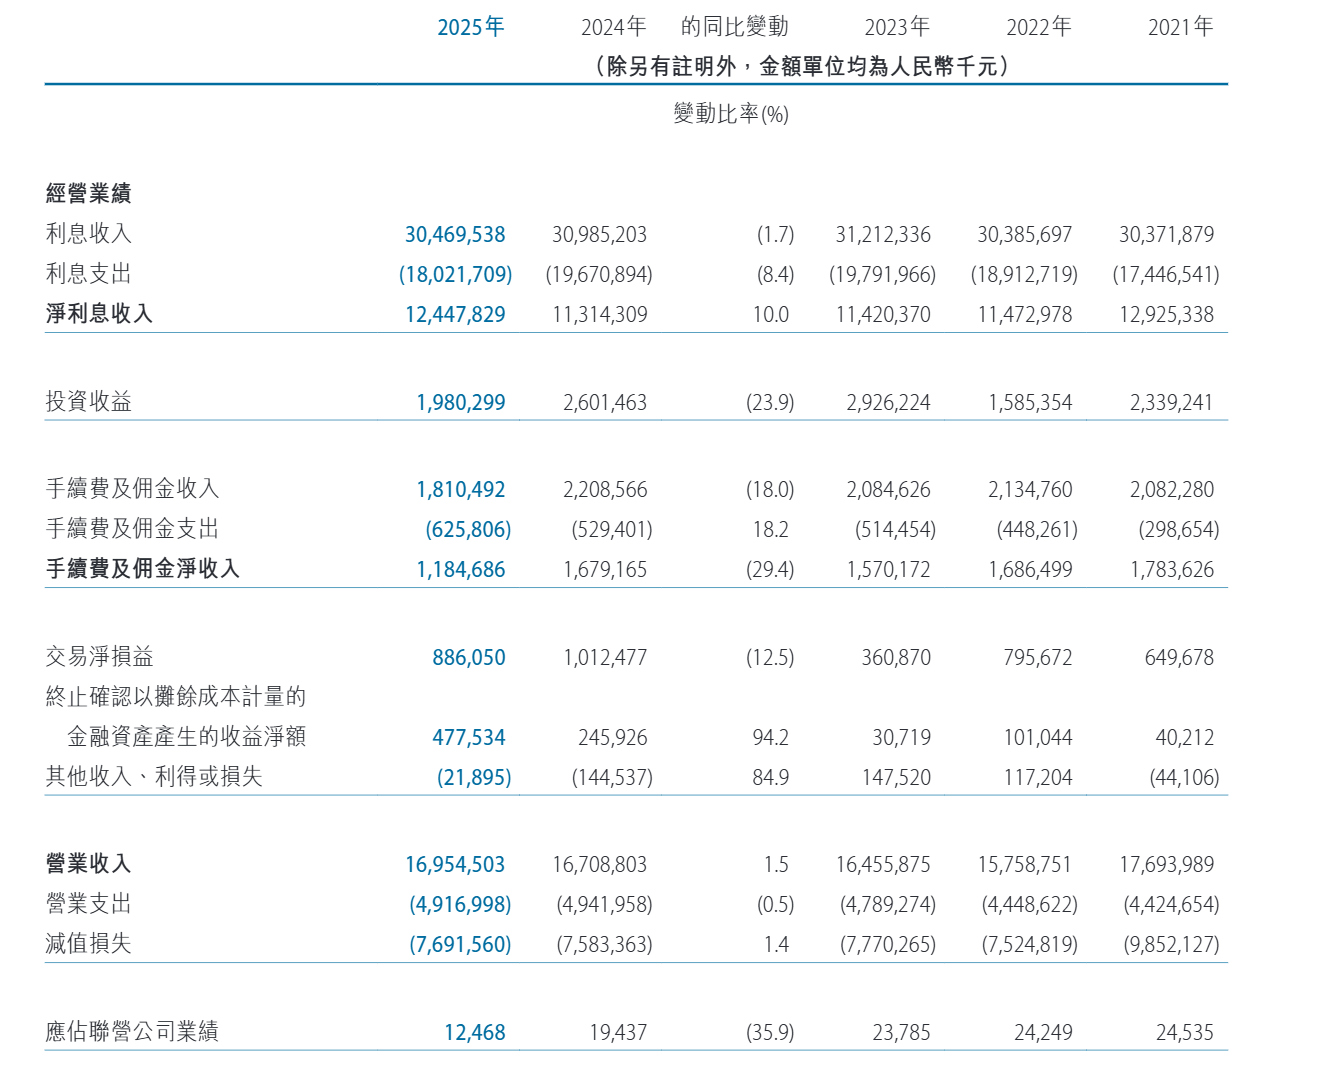Click the 2025年 column header
The image size is (1340, 1086).
tap(470, 27)
